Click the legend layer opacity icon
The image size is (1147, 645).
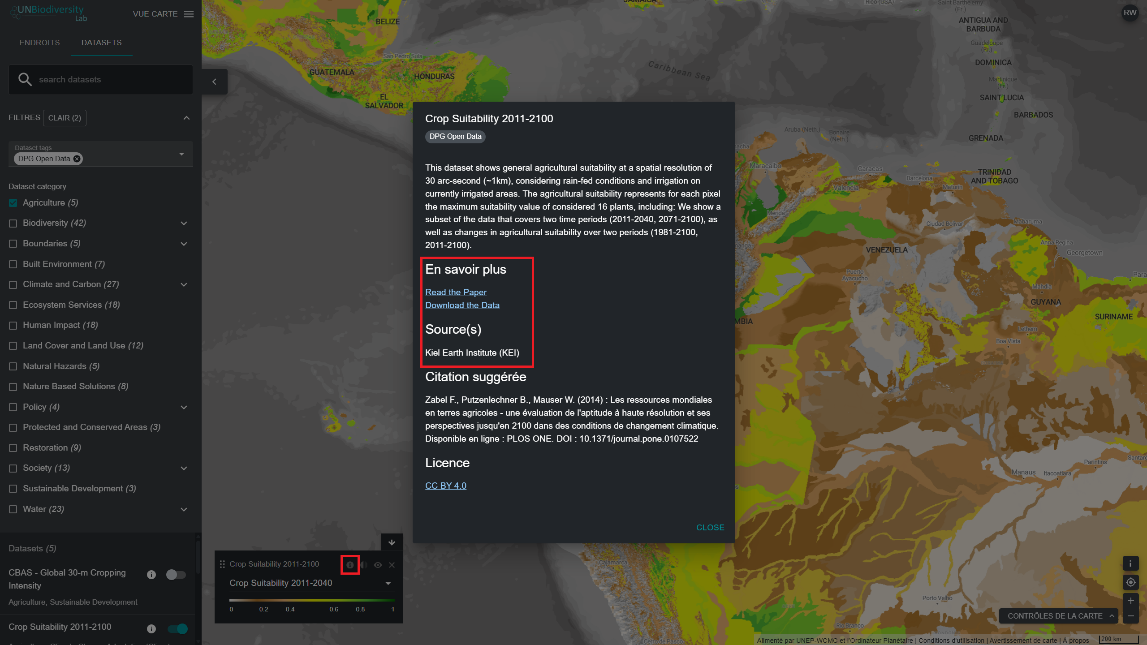364,565
